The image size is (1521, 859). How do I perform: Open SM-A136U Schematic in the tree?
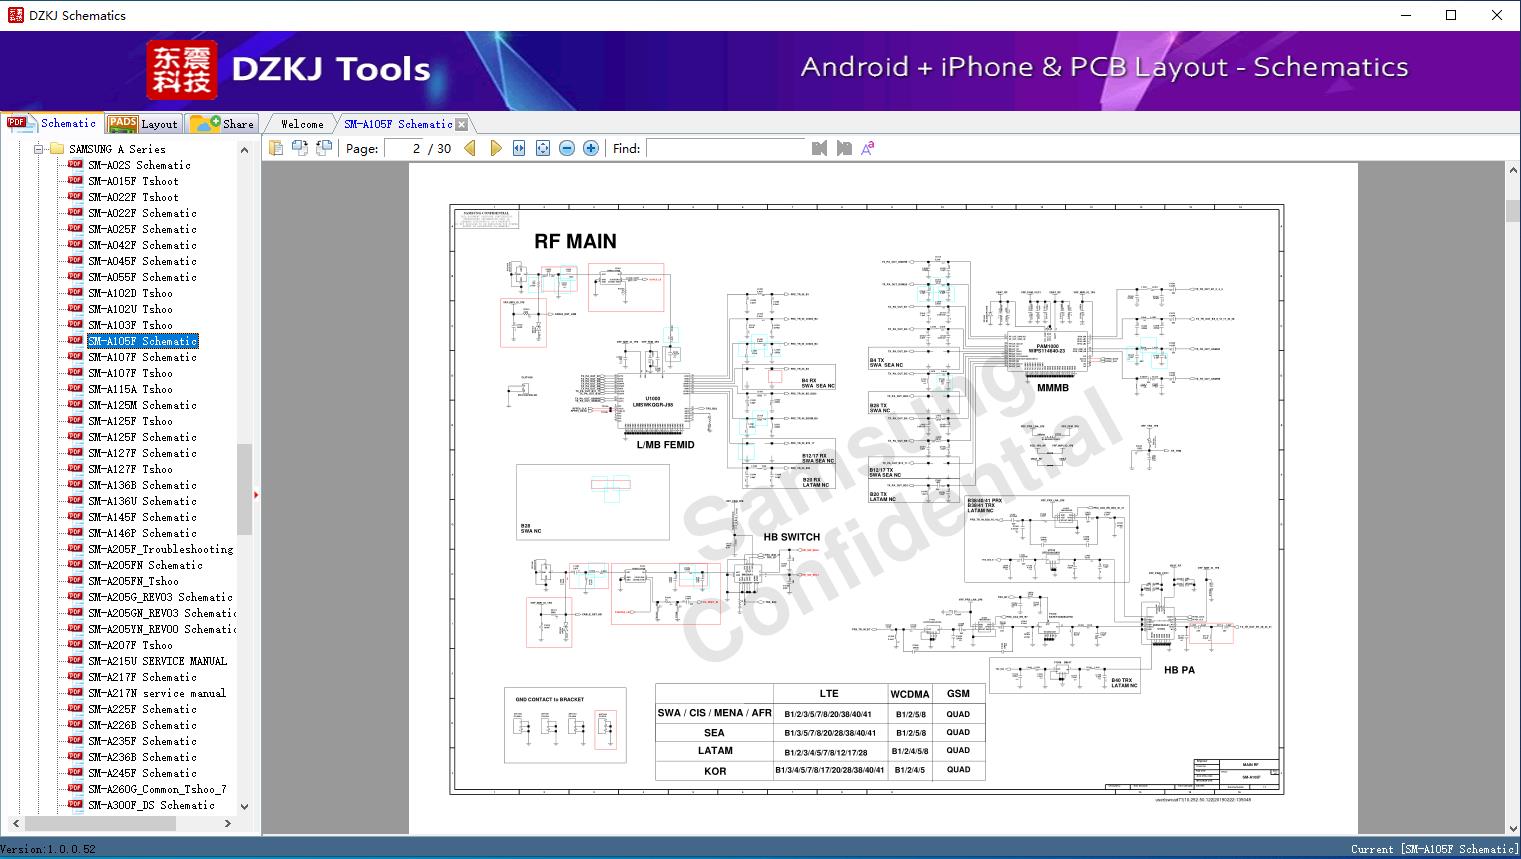point(142,501)
